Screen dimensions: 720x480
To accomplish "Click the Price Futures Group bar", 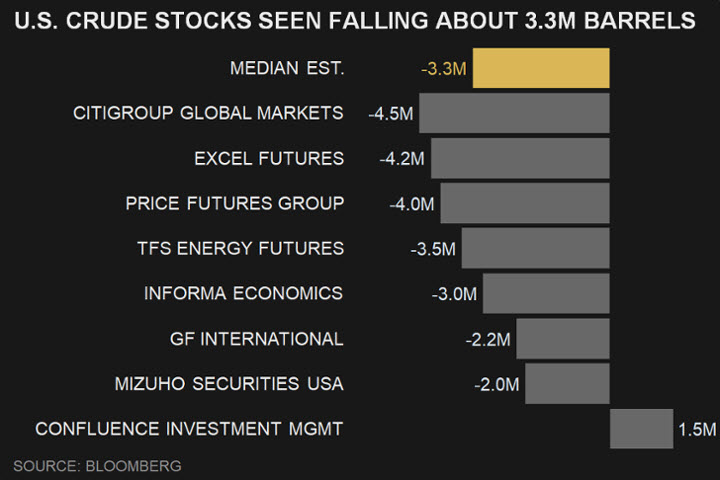I will tap(524, 203).
